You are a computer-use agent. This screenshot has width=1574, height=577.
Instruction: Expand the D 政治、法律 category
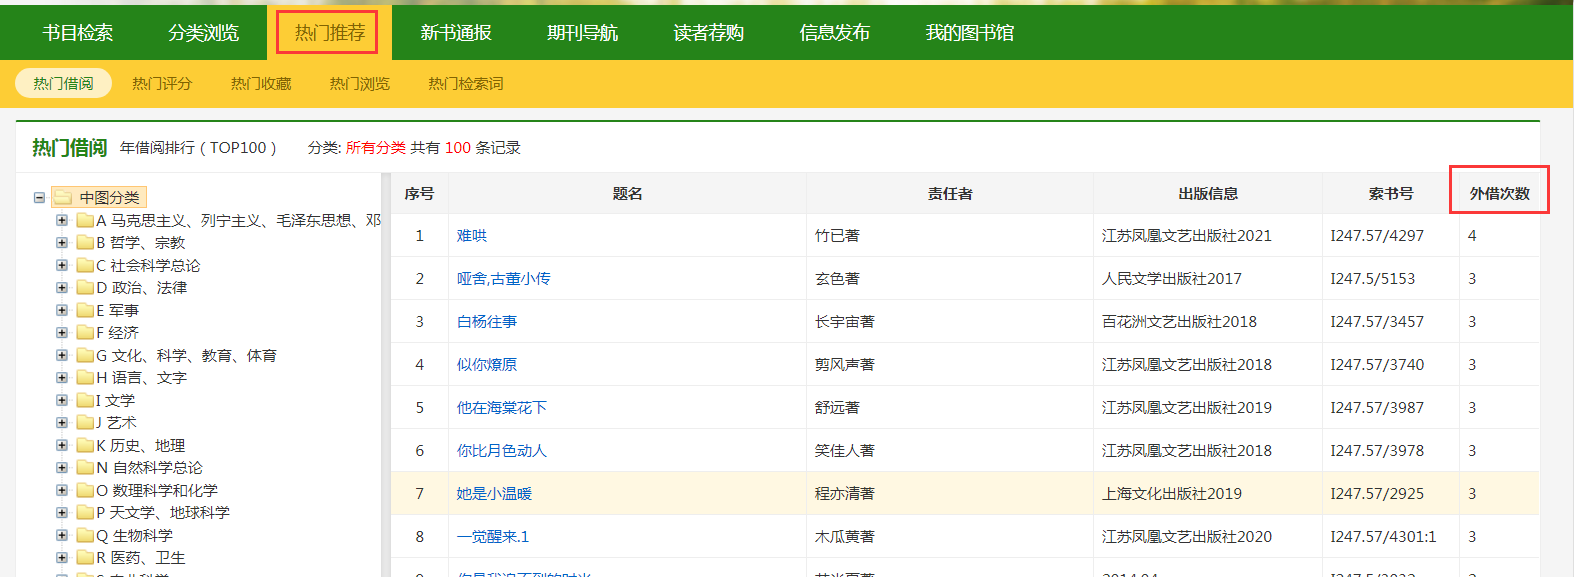[62, 288]
